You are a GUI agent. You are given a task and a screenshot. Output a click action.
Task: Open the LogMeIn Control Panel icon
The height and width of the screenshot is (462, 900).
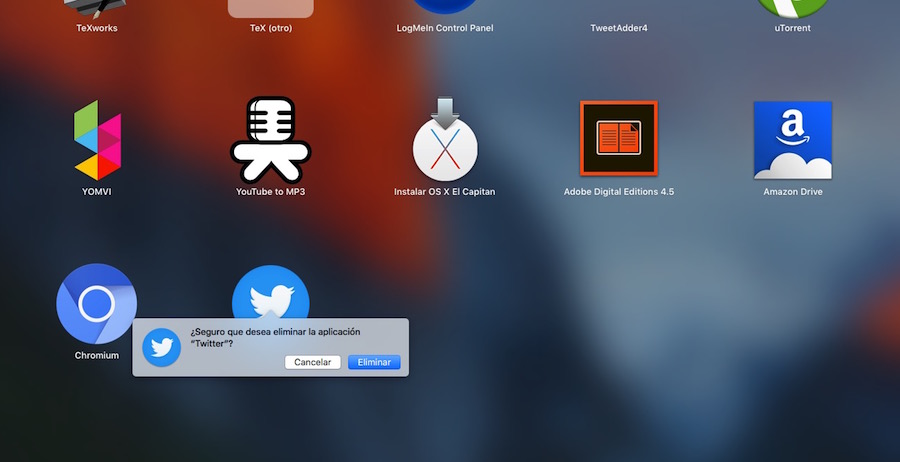444,6
